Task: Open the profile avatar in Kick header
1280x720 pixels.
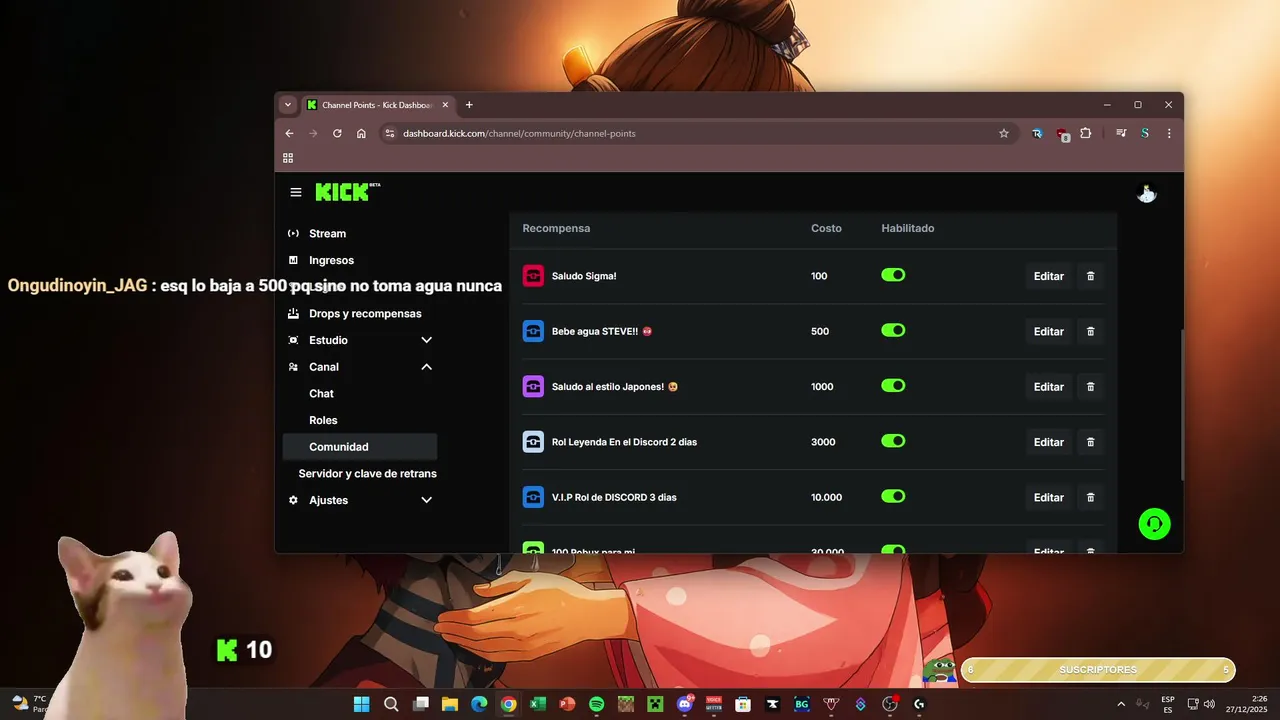Action: (1146, 193)
